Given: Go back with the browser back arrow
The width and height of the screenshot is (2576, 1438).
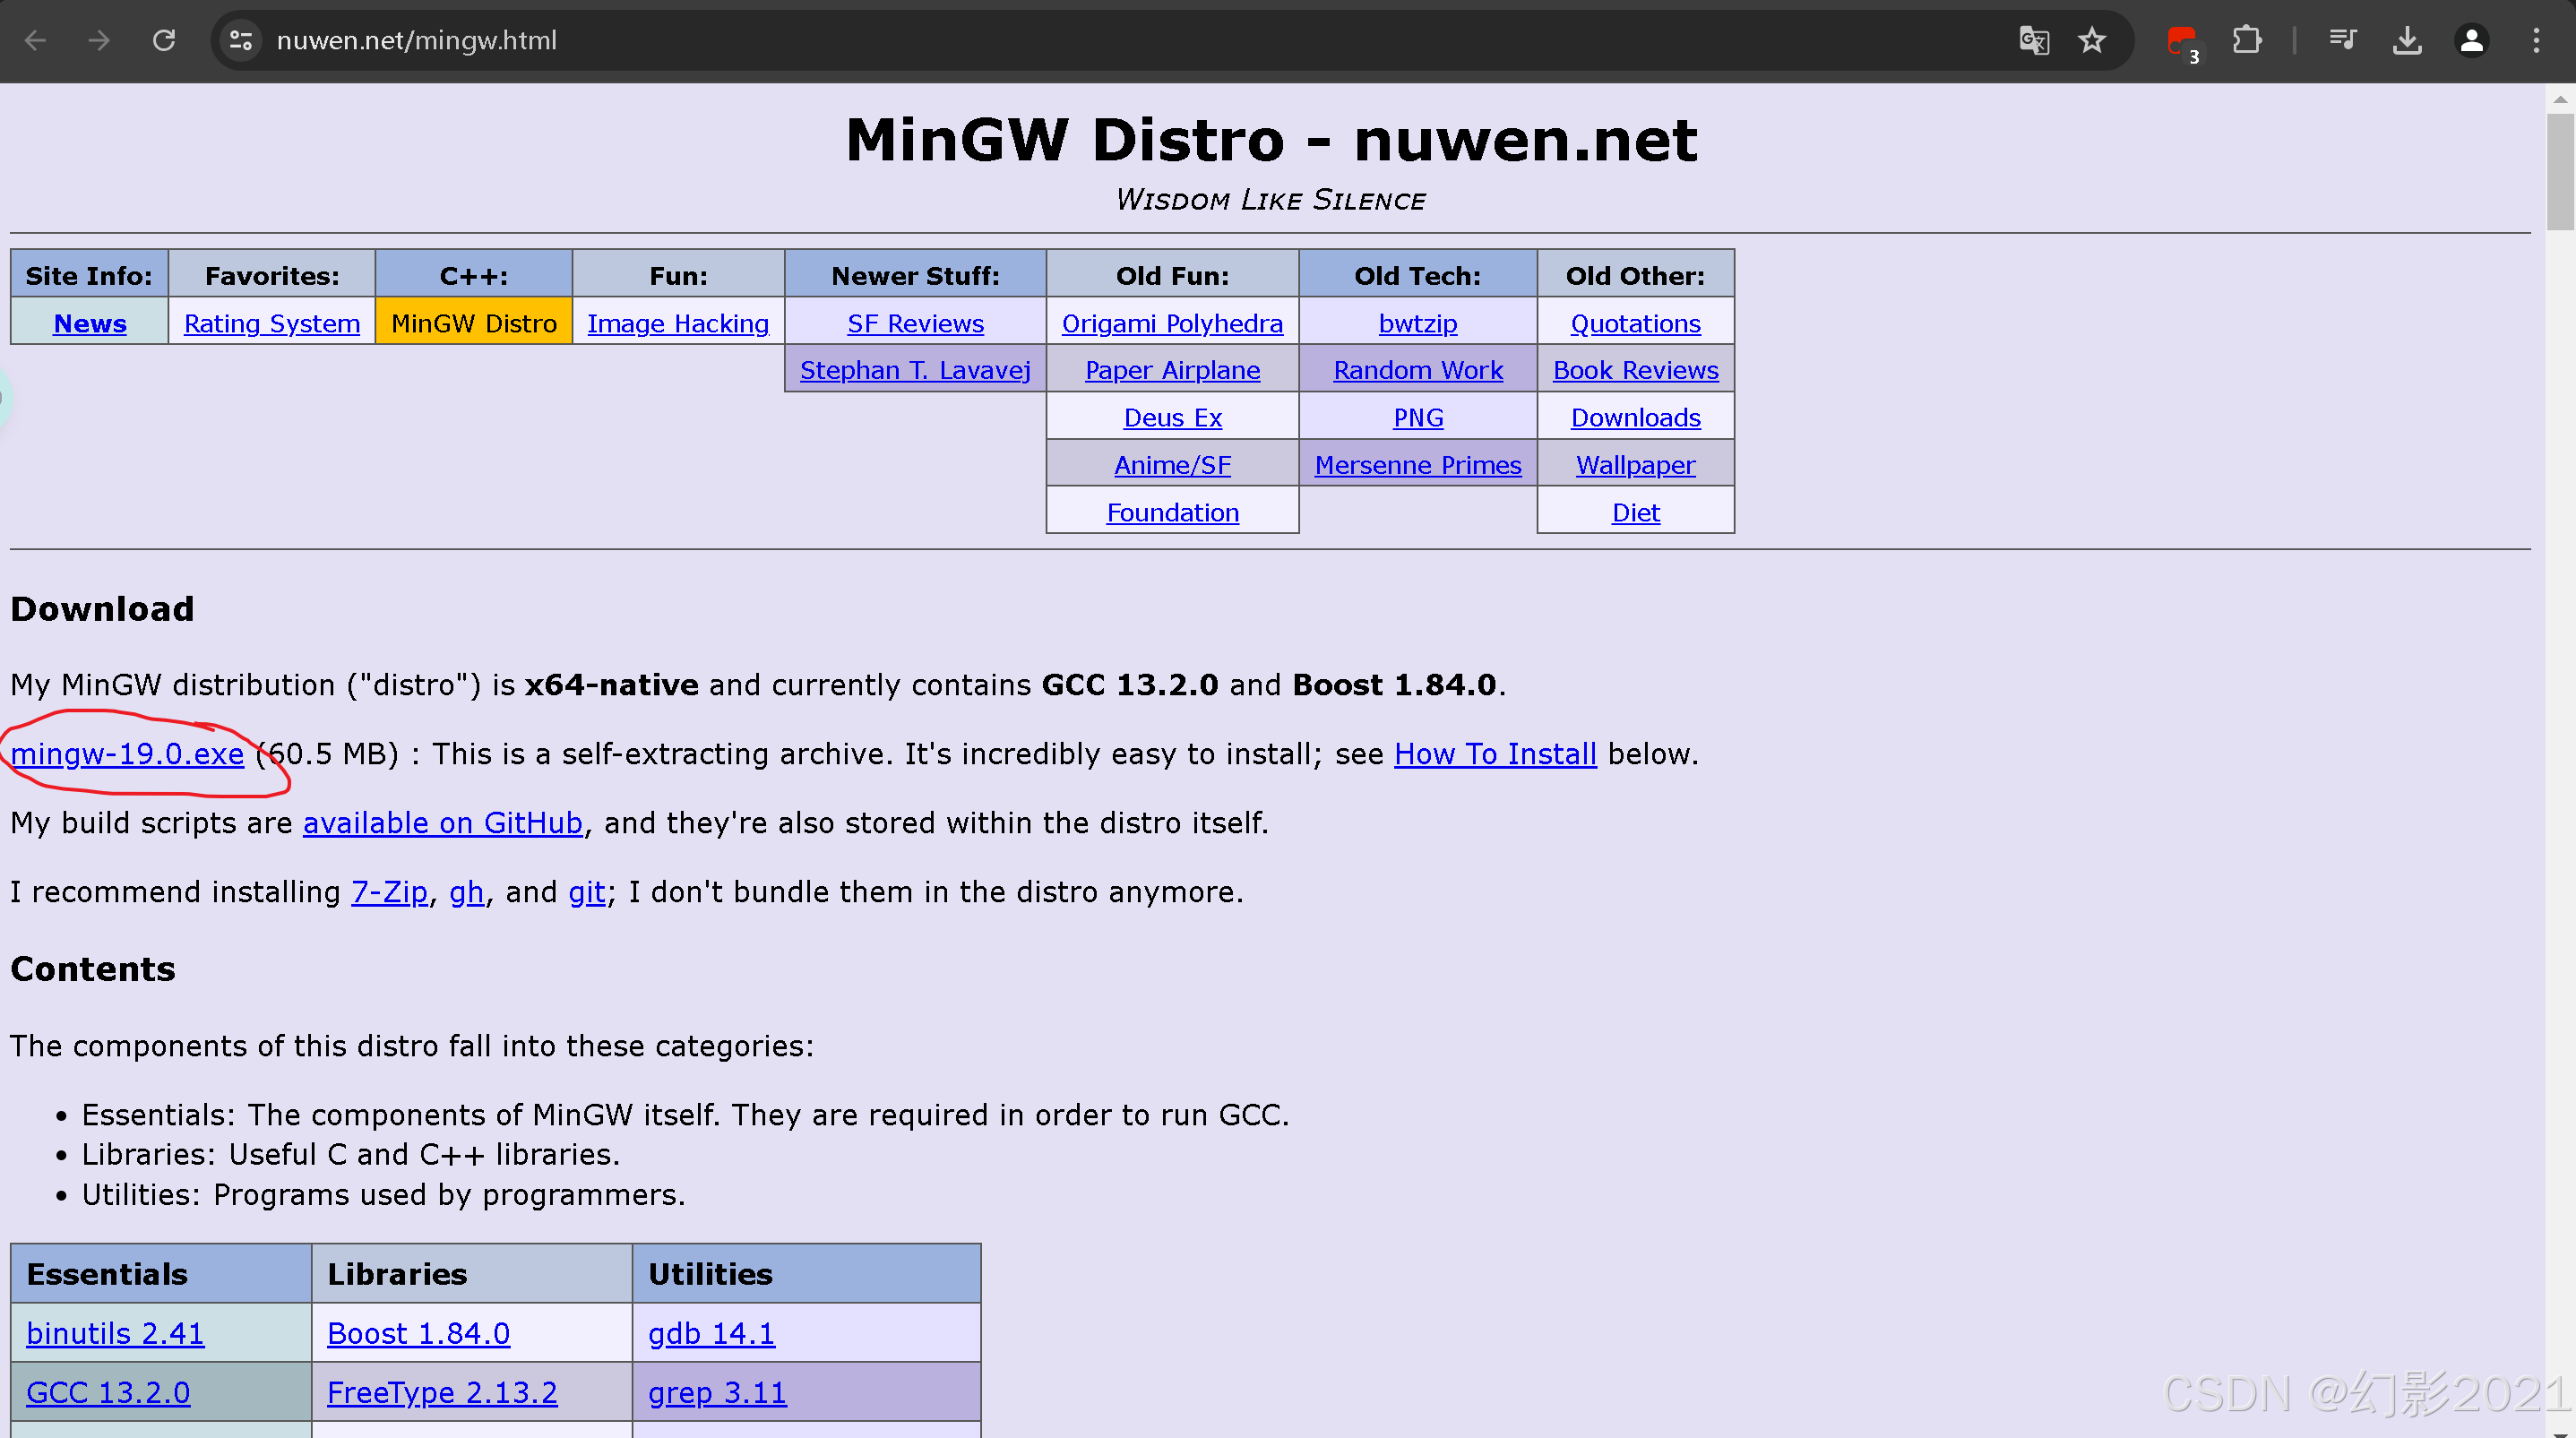Looking at the screenshot, I should pyautogui.click(x=36, y=41).
